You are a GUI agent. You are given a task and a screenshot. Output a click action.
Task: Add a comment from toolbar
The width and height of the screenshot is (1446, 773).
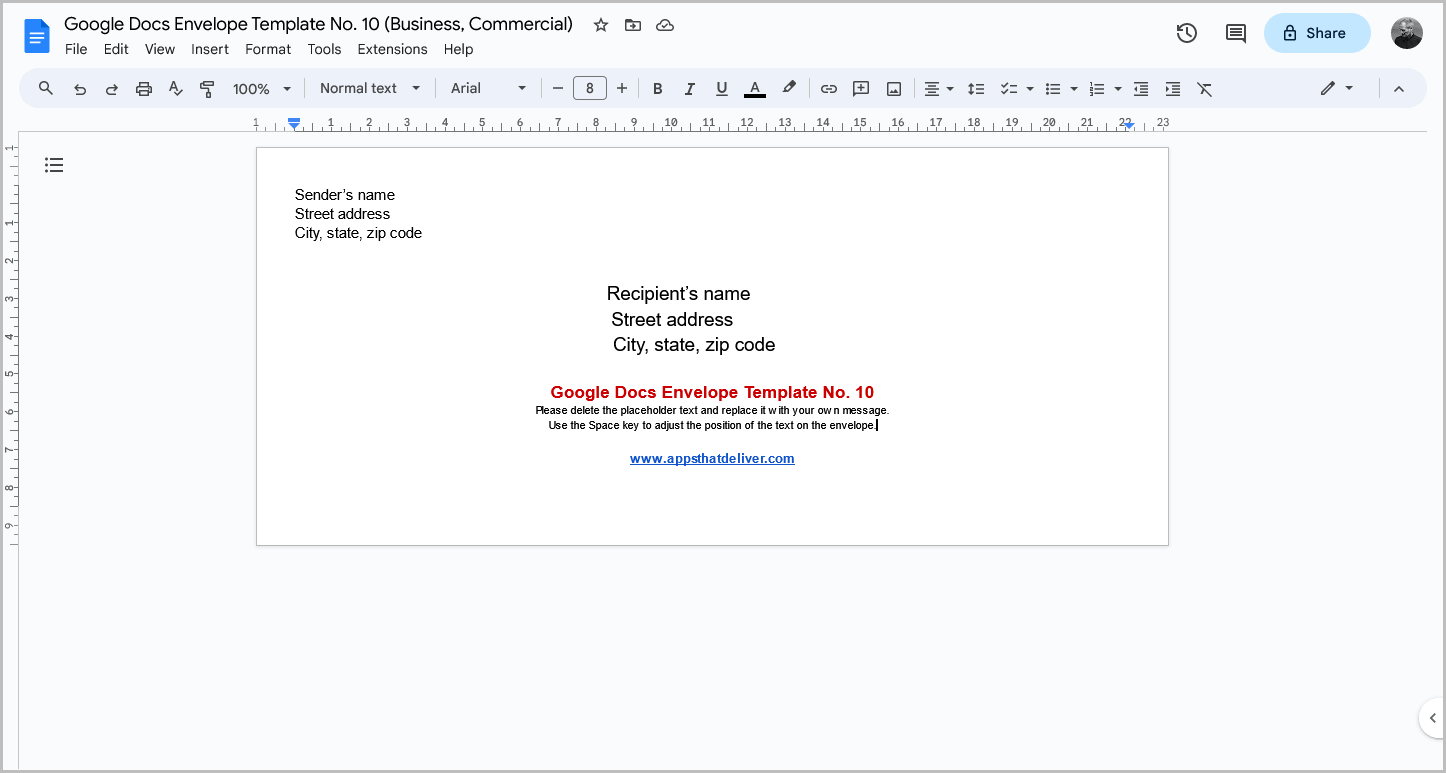click(x=861, y=89)
